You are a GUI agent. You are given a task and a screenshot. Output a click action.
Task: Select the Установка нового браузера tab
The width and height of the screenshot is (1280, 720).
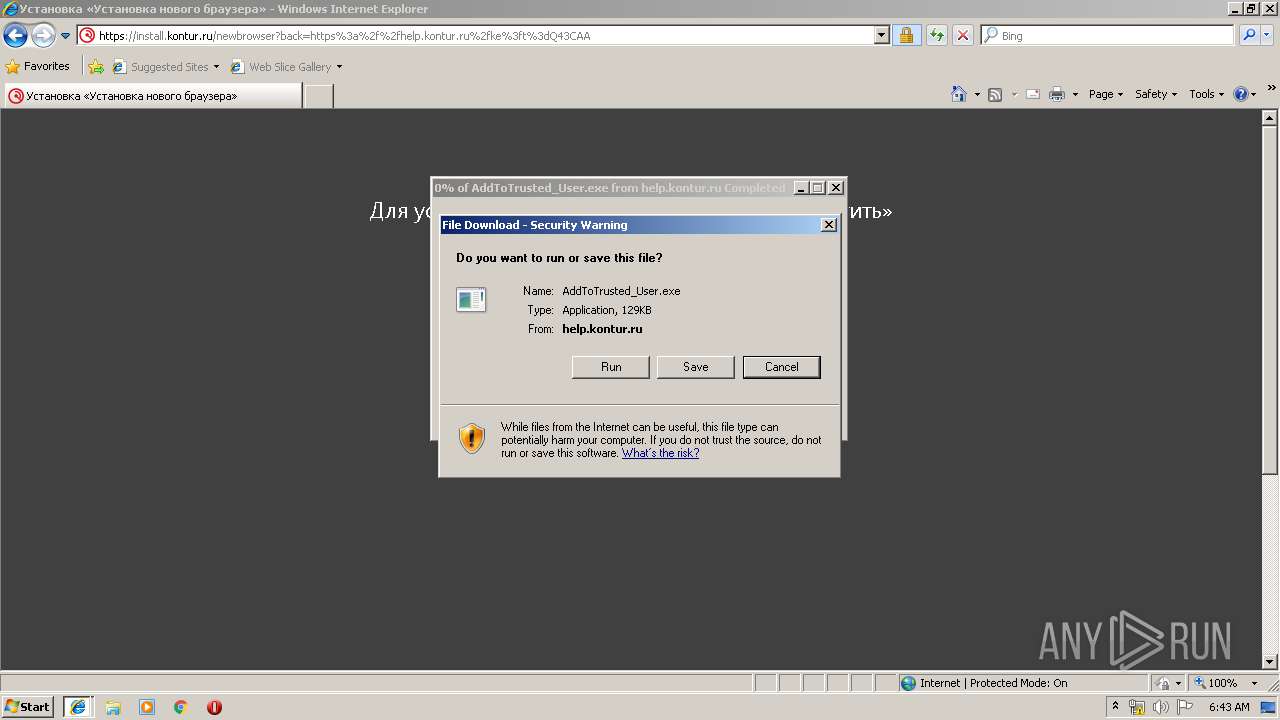pos(152,96)
